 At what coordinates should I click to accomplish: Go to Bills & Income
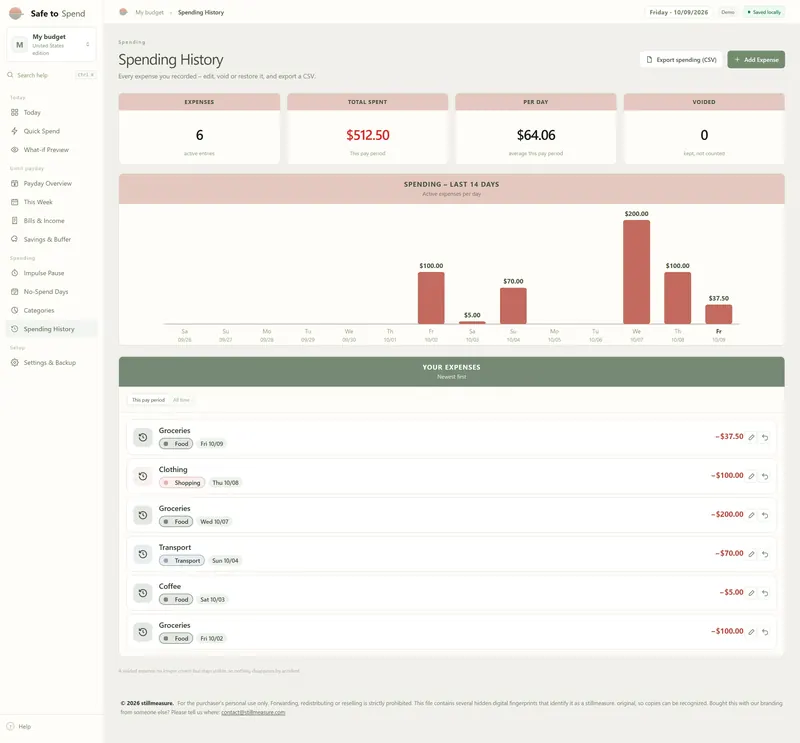(51, 220)
